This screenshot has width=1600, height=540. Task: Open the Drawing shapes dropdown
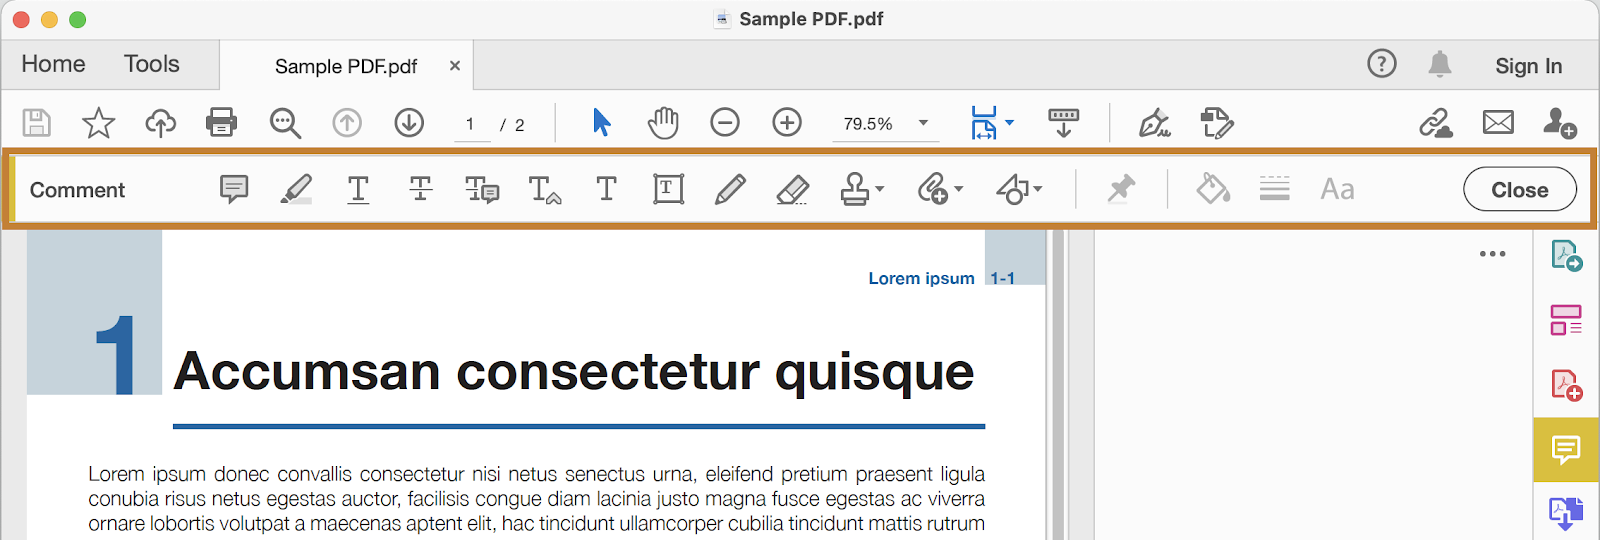[x=1019, y=189]
